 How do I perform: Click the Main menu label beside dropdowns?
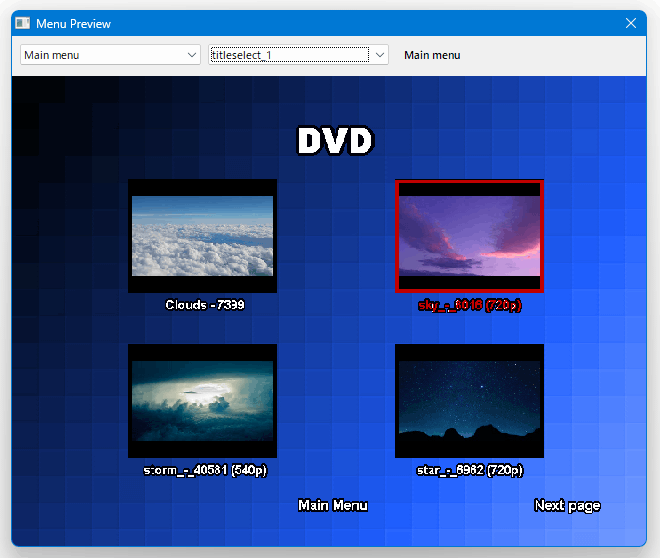click(432, 55)
